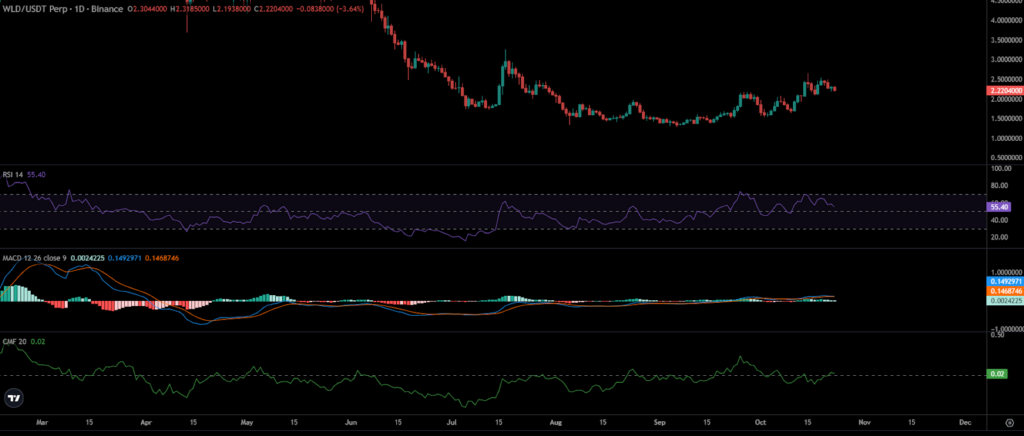Click the orange 0.1468746 signal axis label
The image size is (1024, 436).
tap(1005, 290)
